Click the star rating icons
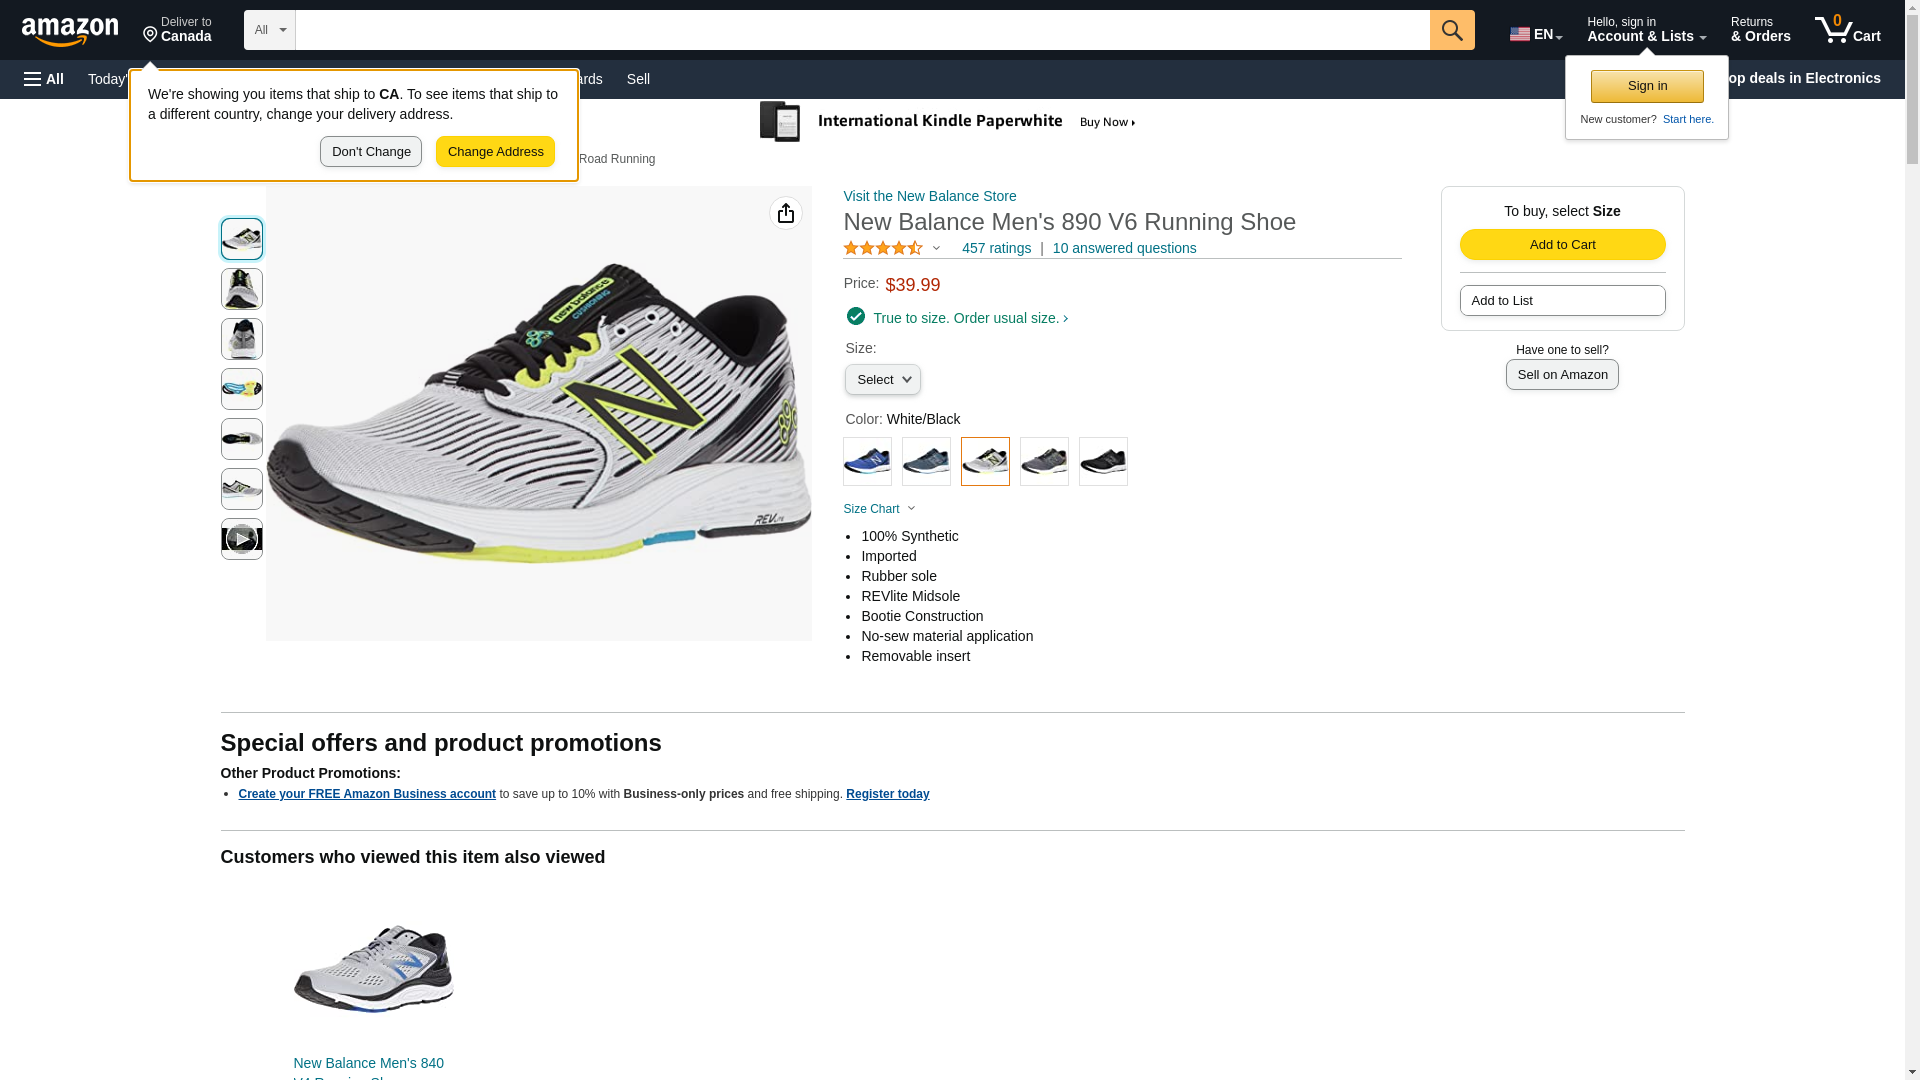This screenshot has width=1920, height=1080. point(883,248)
